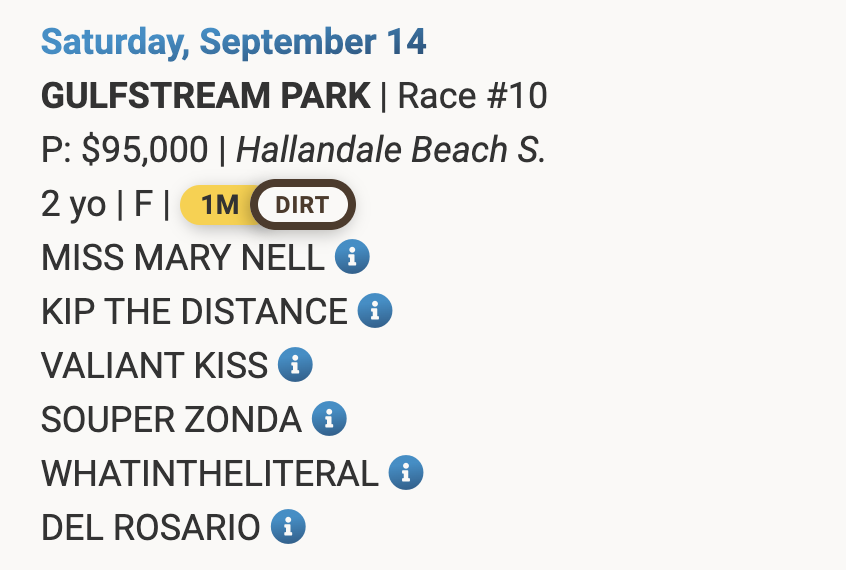Show info for Valiant Kiss
Viewport: 846px width, 570px height.
pos(295,364)
